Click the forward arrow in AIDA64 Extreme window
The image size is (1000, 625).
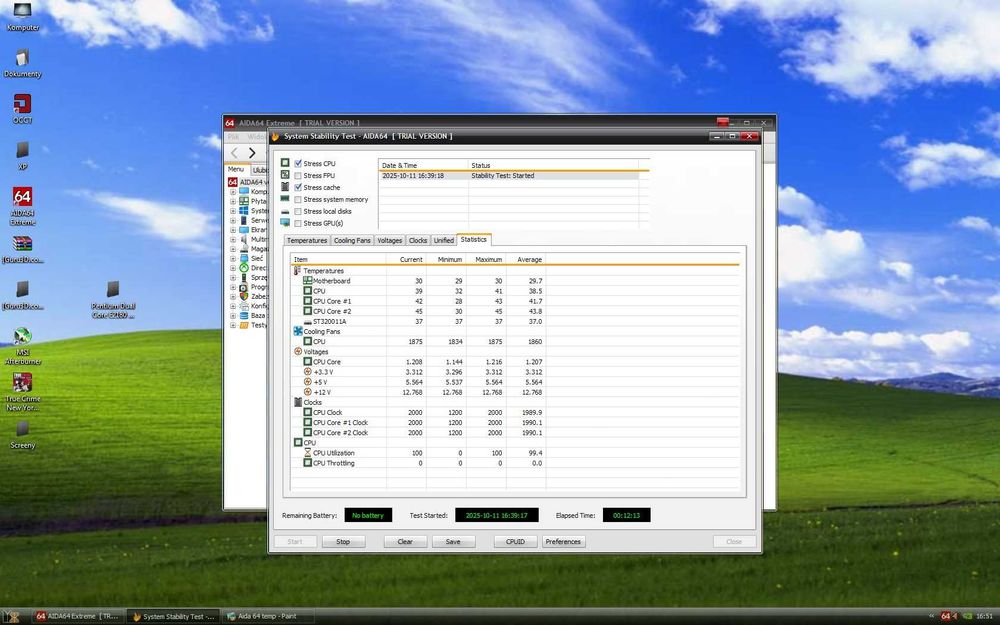pos(252,152)
